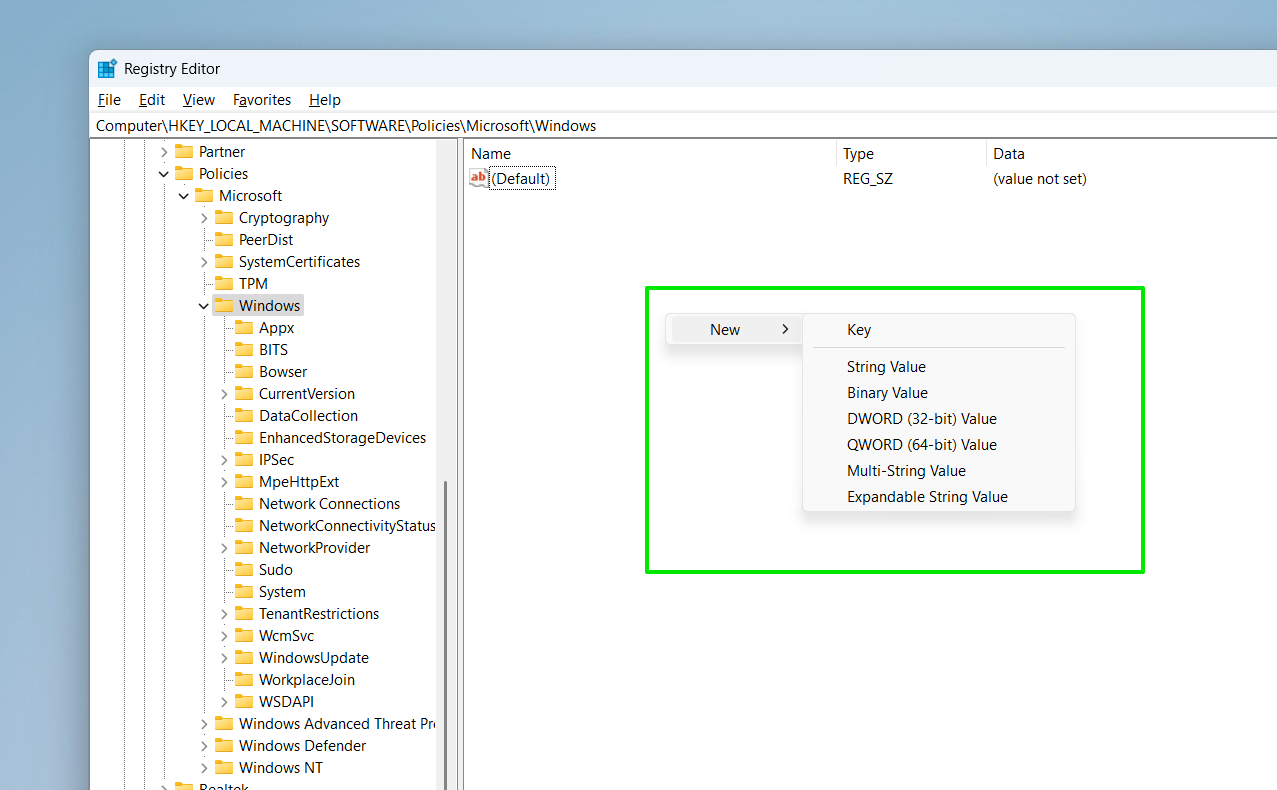The width and height of the screenshot is (1277, 790).
Task: Open the Favorites menu
Action: pos(262,100)
